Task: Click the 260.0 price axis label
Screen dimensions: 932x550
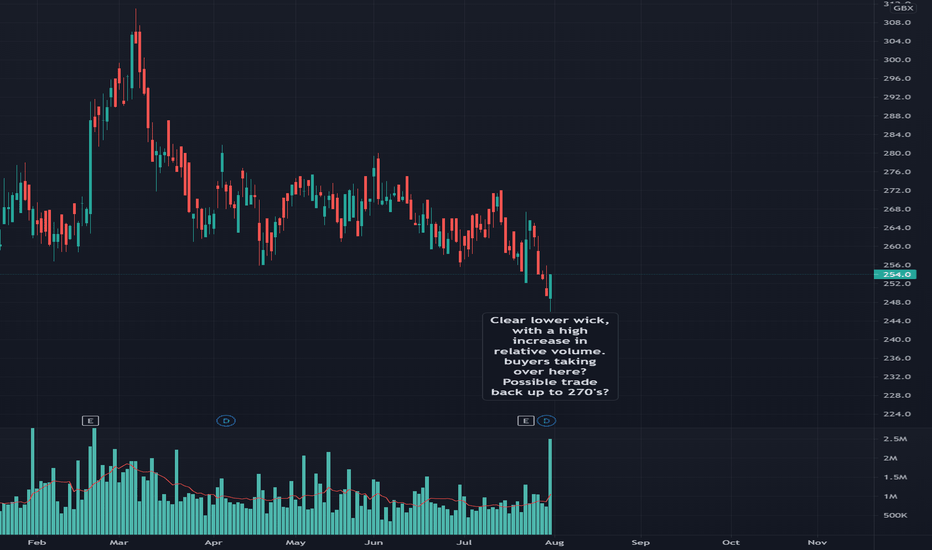Action: point(897,246)
